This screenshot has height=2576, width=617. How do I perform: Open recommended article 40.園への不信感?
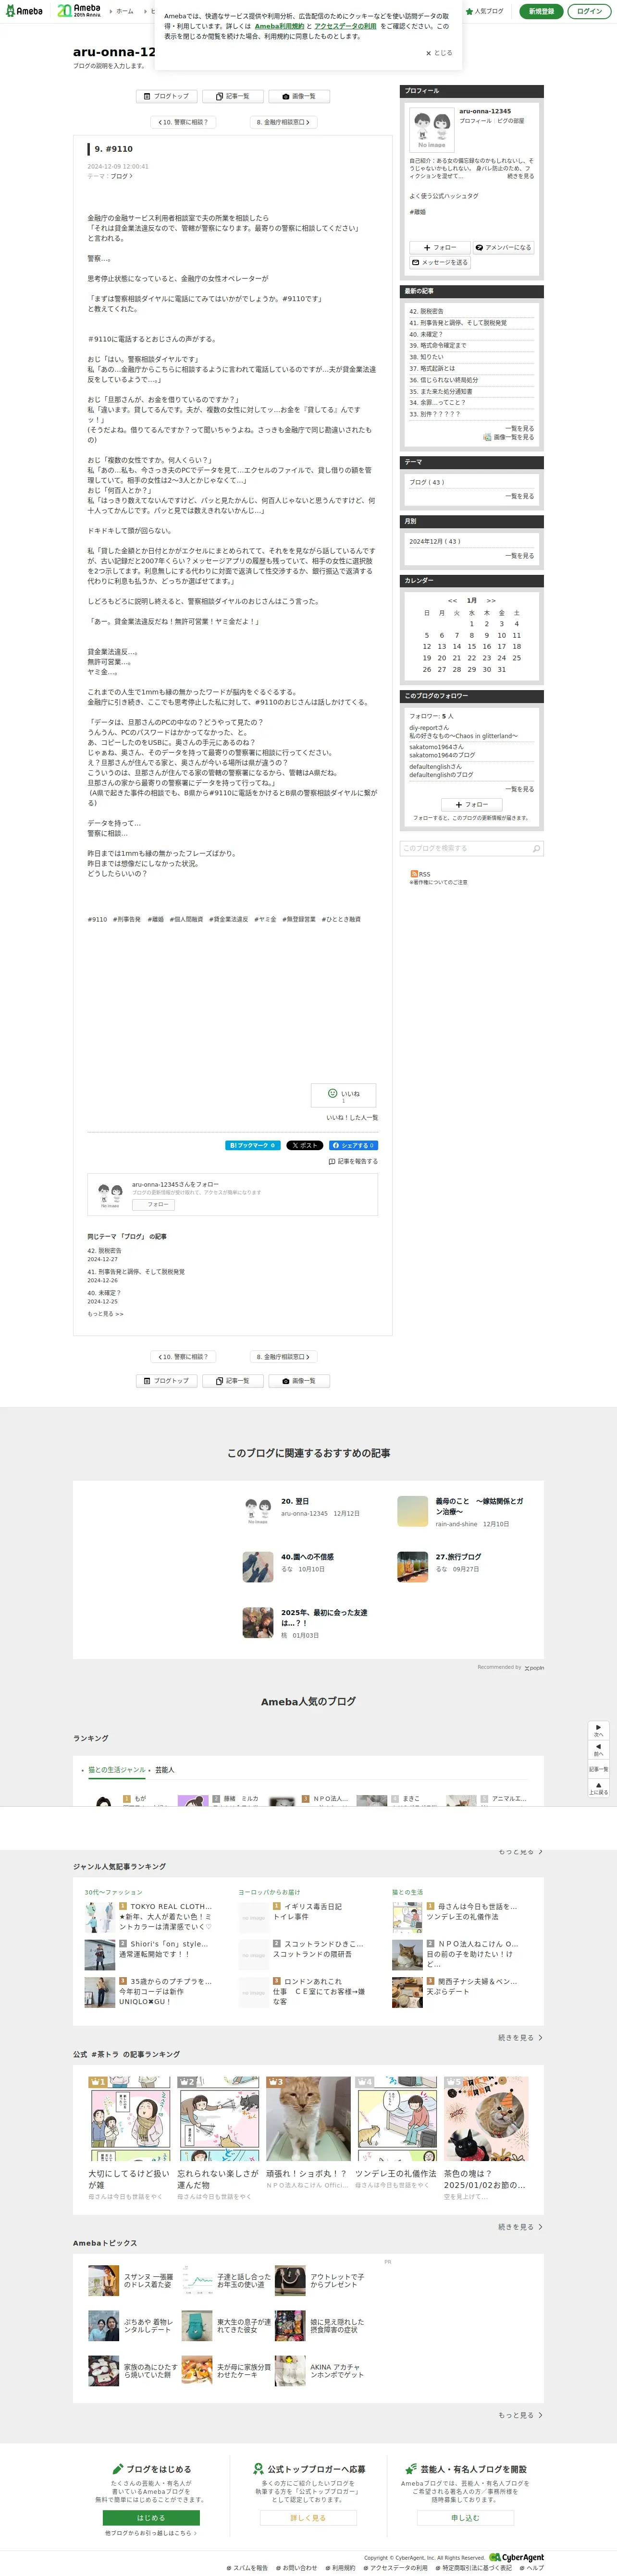click(307, 1557)
